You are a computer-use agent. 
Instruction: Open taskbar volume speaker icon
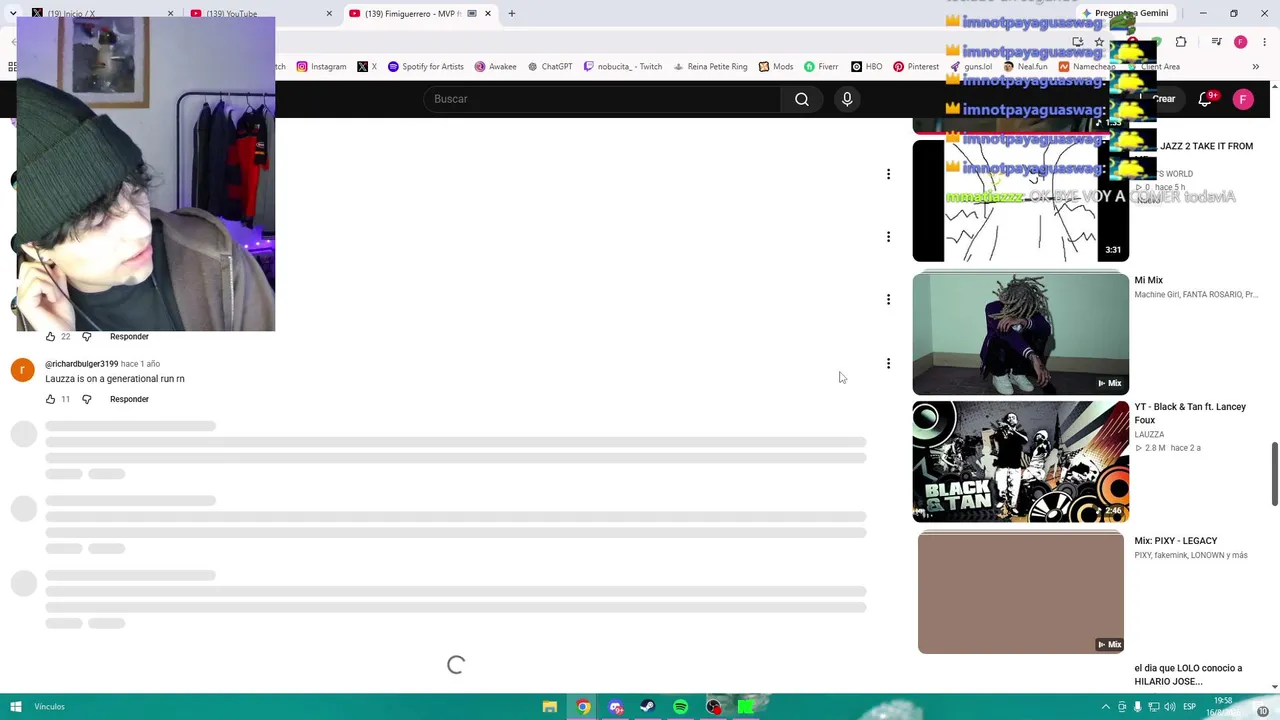[1169, 707]
